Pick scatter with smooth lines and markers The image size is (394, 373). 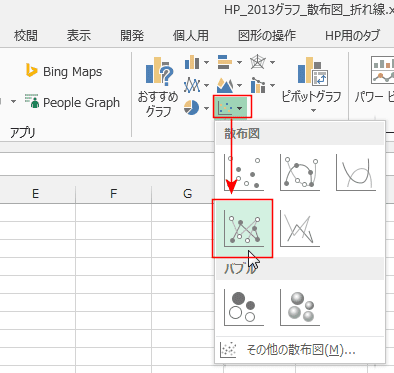pos(300,173)
